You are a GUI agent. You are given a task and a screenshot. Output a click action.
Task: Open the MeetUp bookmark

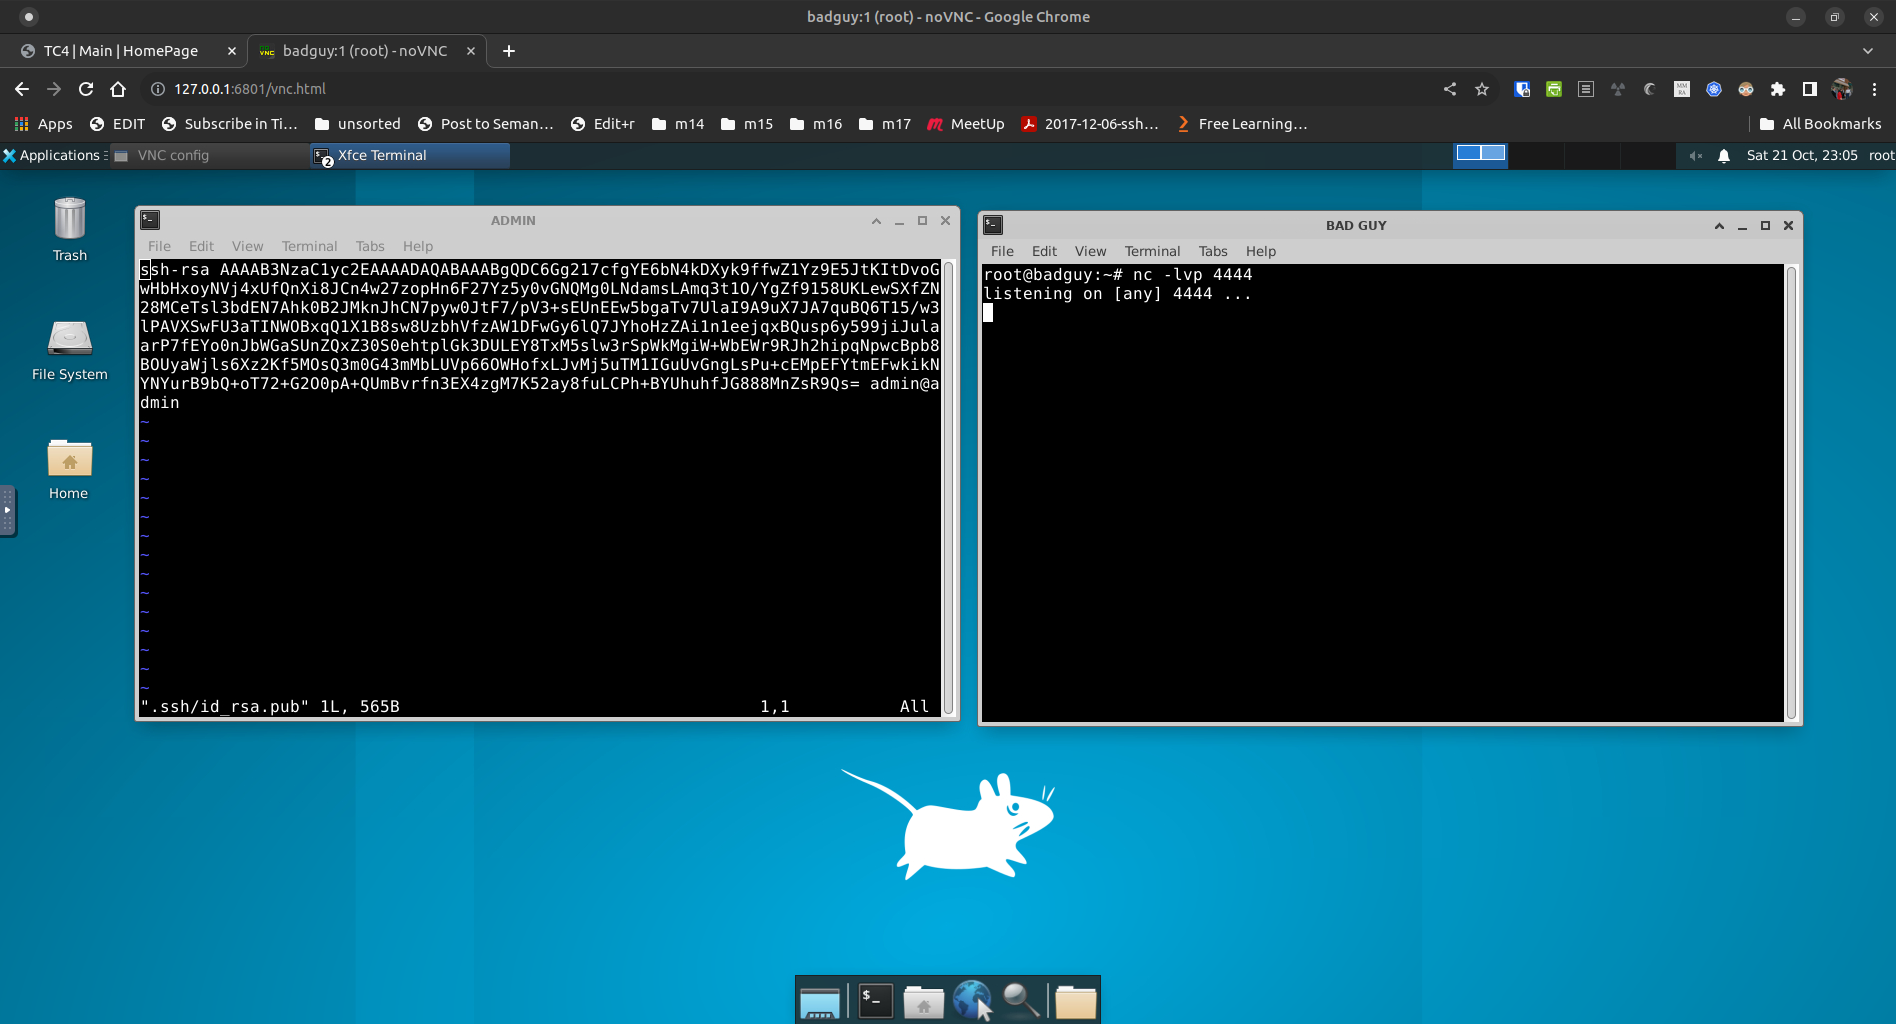coord(966,124)
